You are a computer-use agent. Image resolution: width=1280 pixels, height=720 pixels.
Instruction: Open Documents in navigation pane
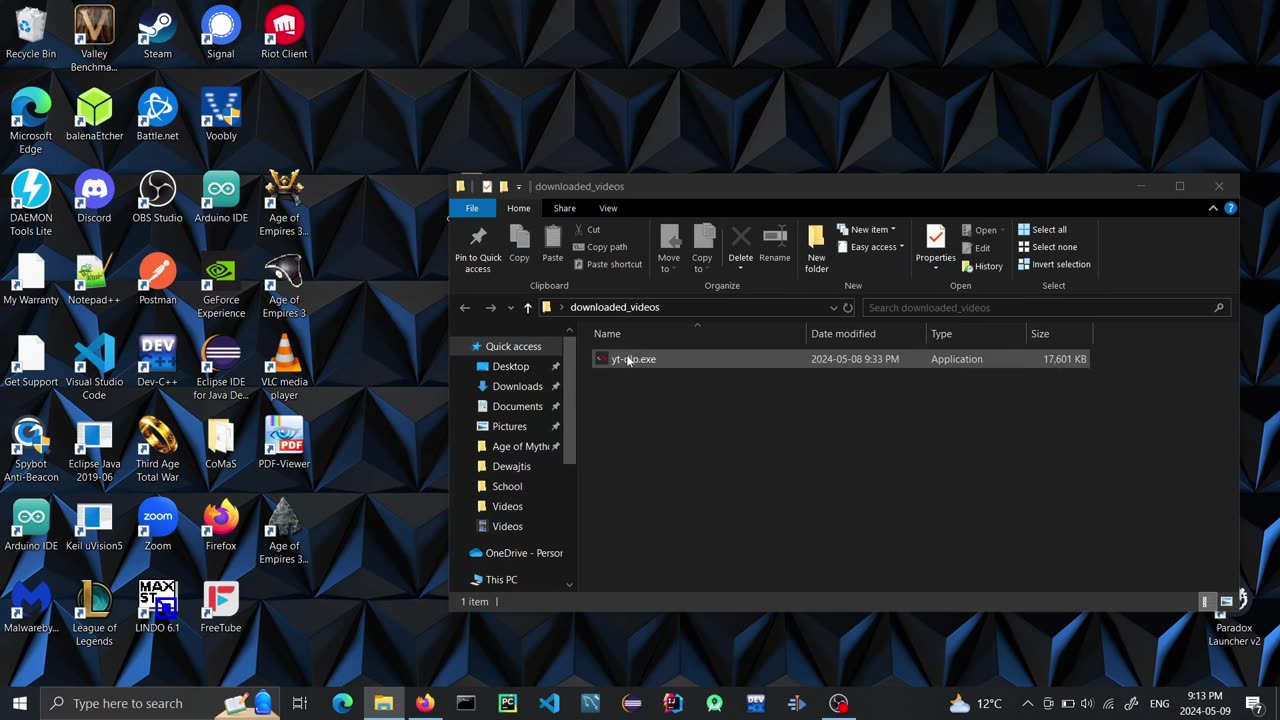(x=517, y=406)
